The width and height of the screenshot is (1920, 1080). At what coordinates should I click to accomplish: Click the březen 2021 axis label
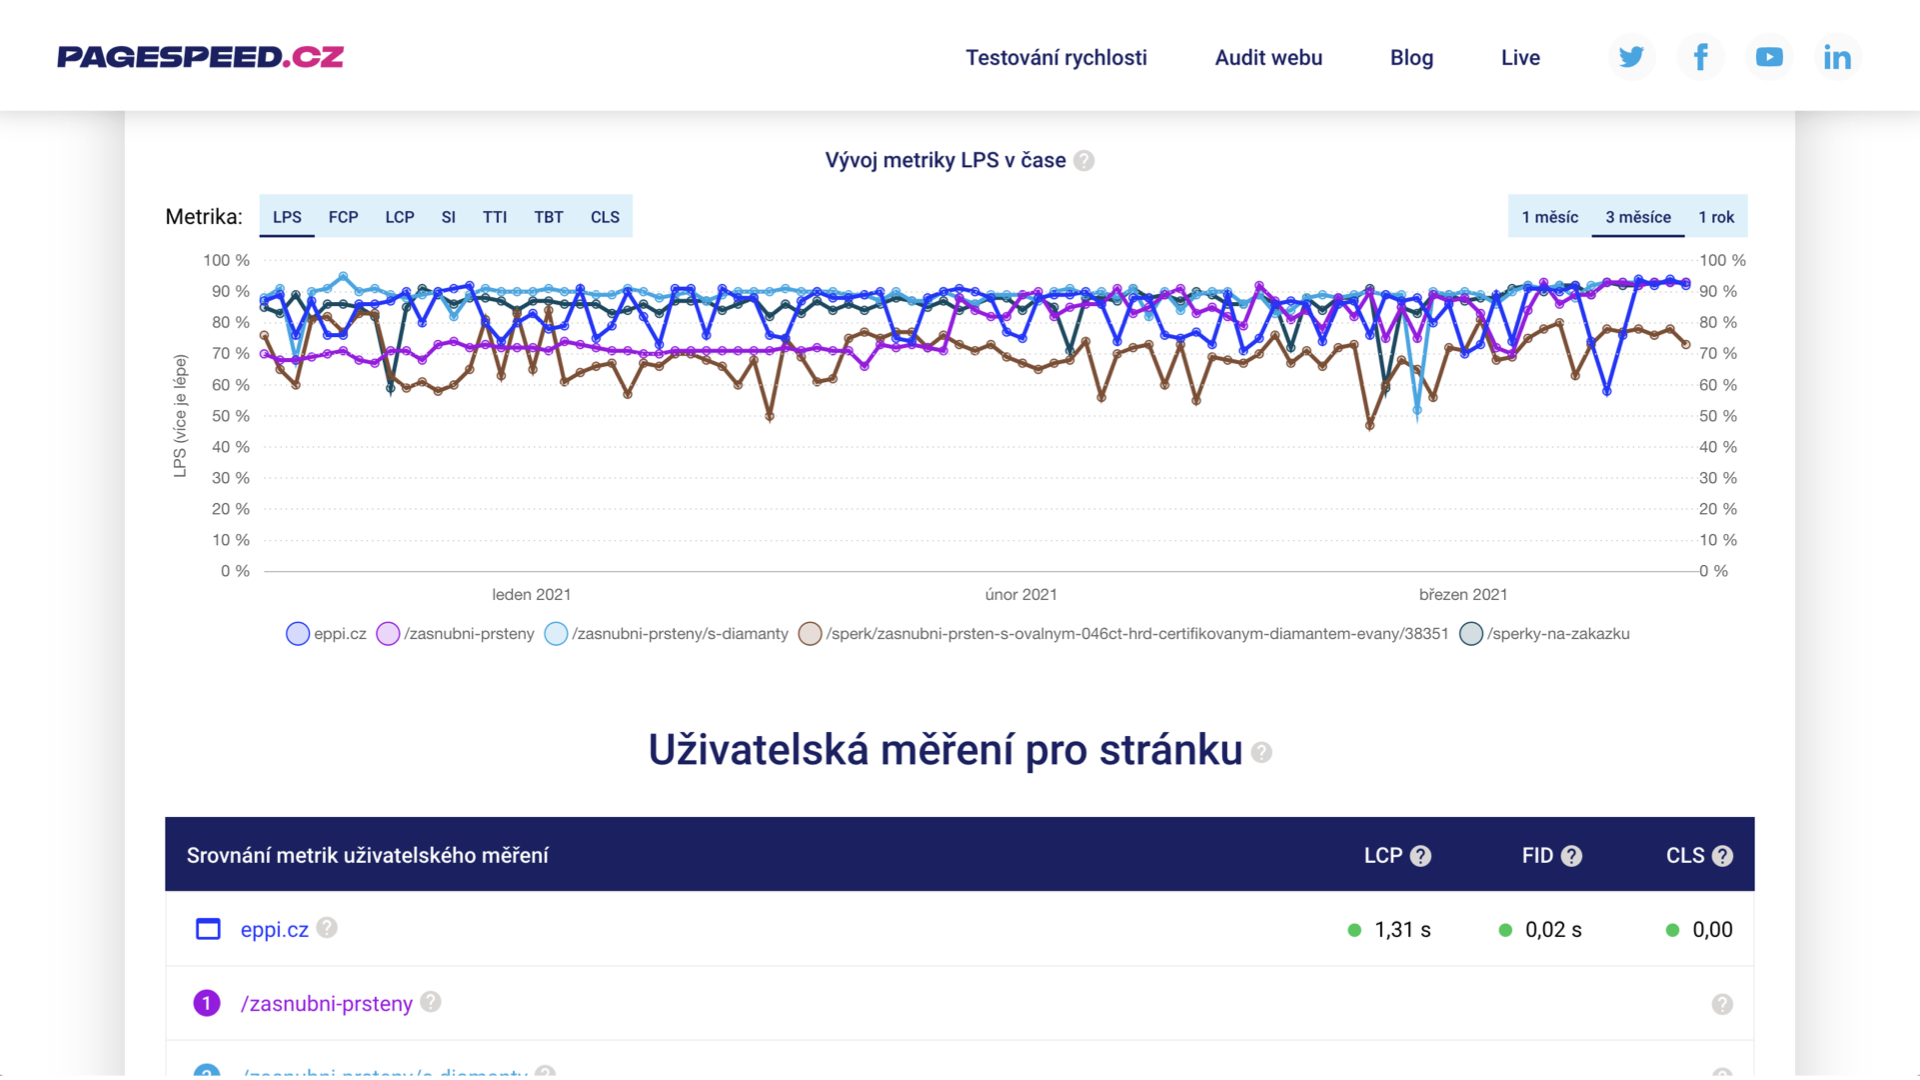[x=1463, y=595]
